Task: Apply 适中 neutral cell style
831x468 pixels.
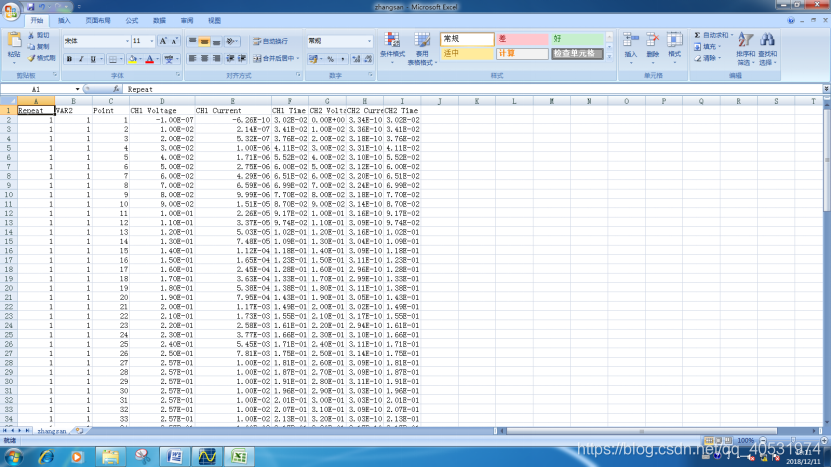Action: (467, 54)
